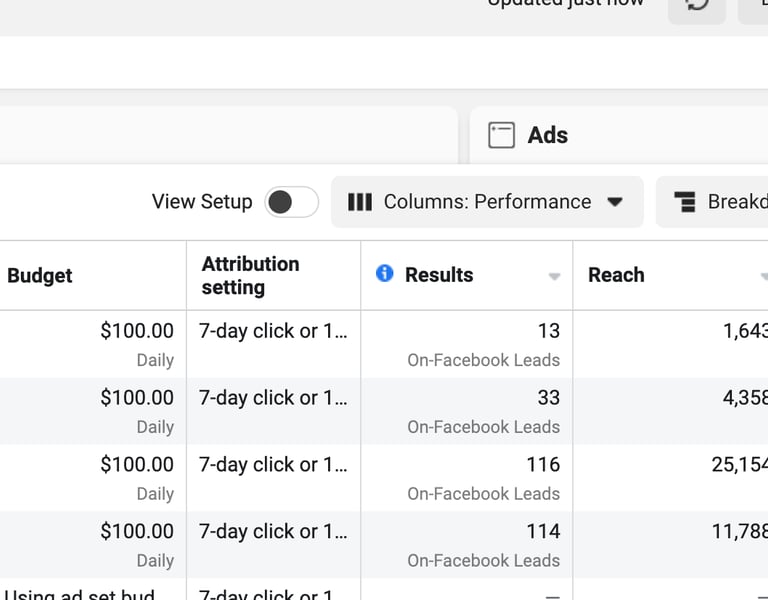The height and width of the screenshot is (600, 768).
Task: Click the blue info icon by Results
Action: tap(384, 273)
